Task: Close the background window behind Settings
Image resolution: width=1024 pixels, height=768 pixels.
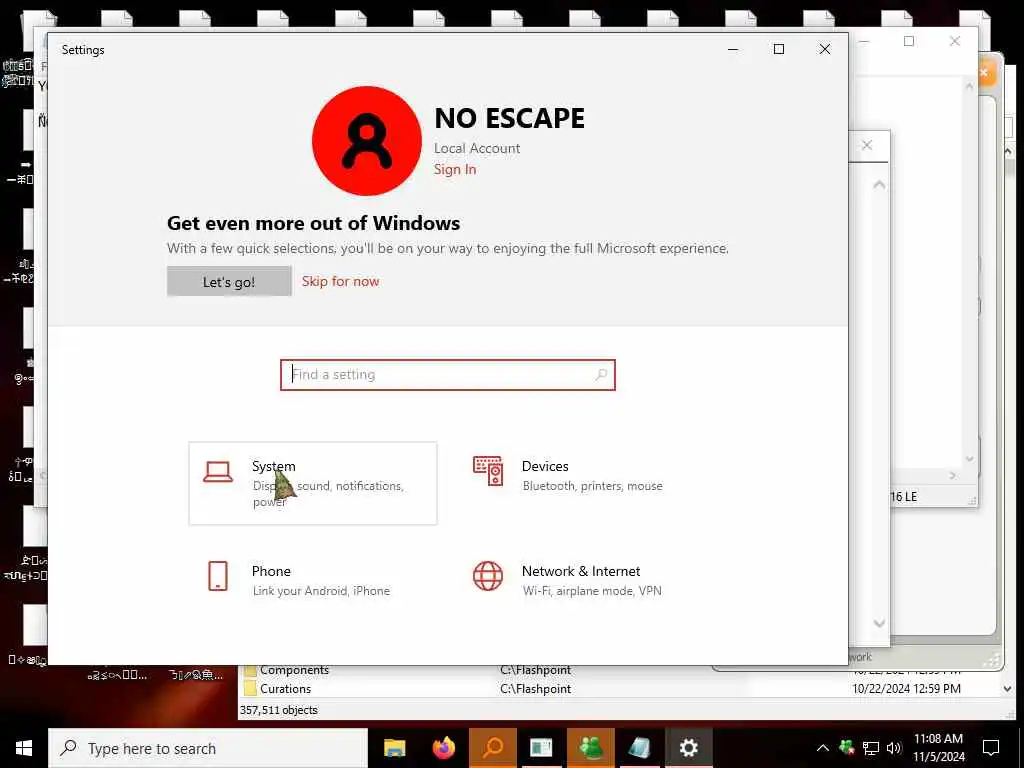Action: pyautogui.click(x=955, y=41)
